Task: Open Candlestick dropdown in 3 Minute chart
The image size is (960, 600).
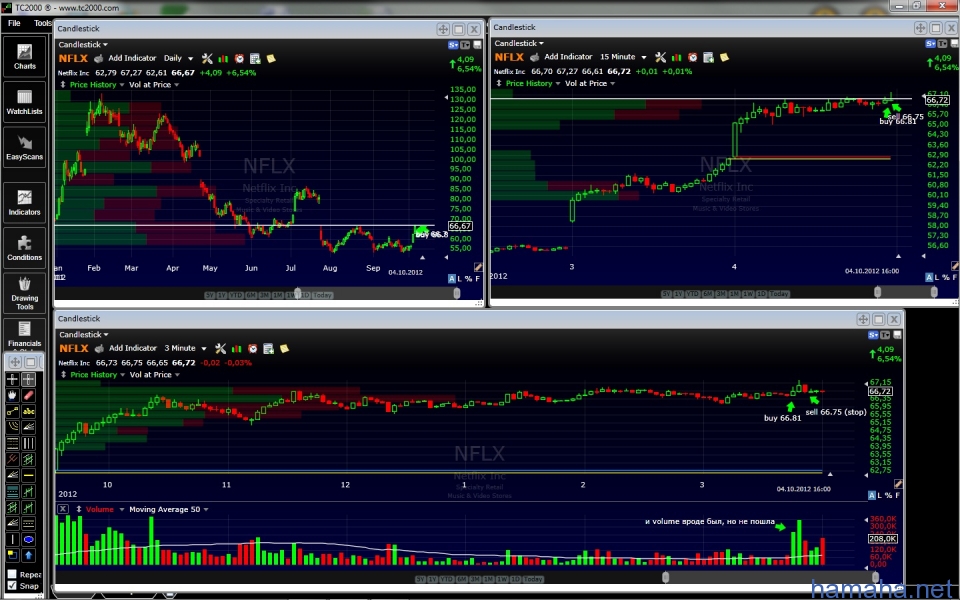Action: pyautogui.click(x=83, y=334)
